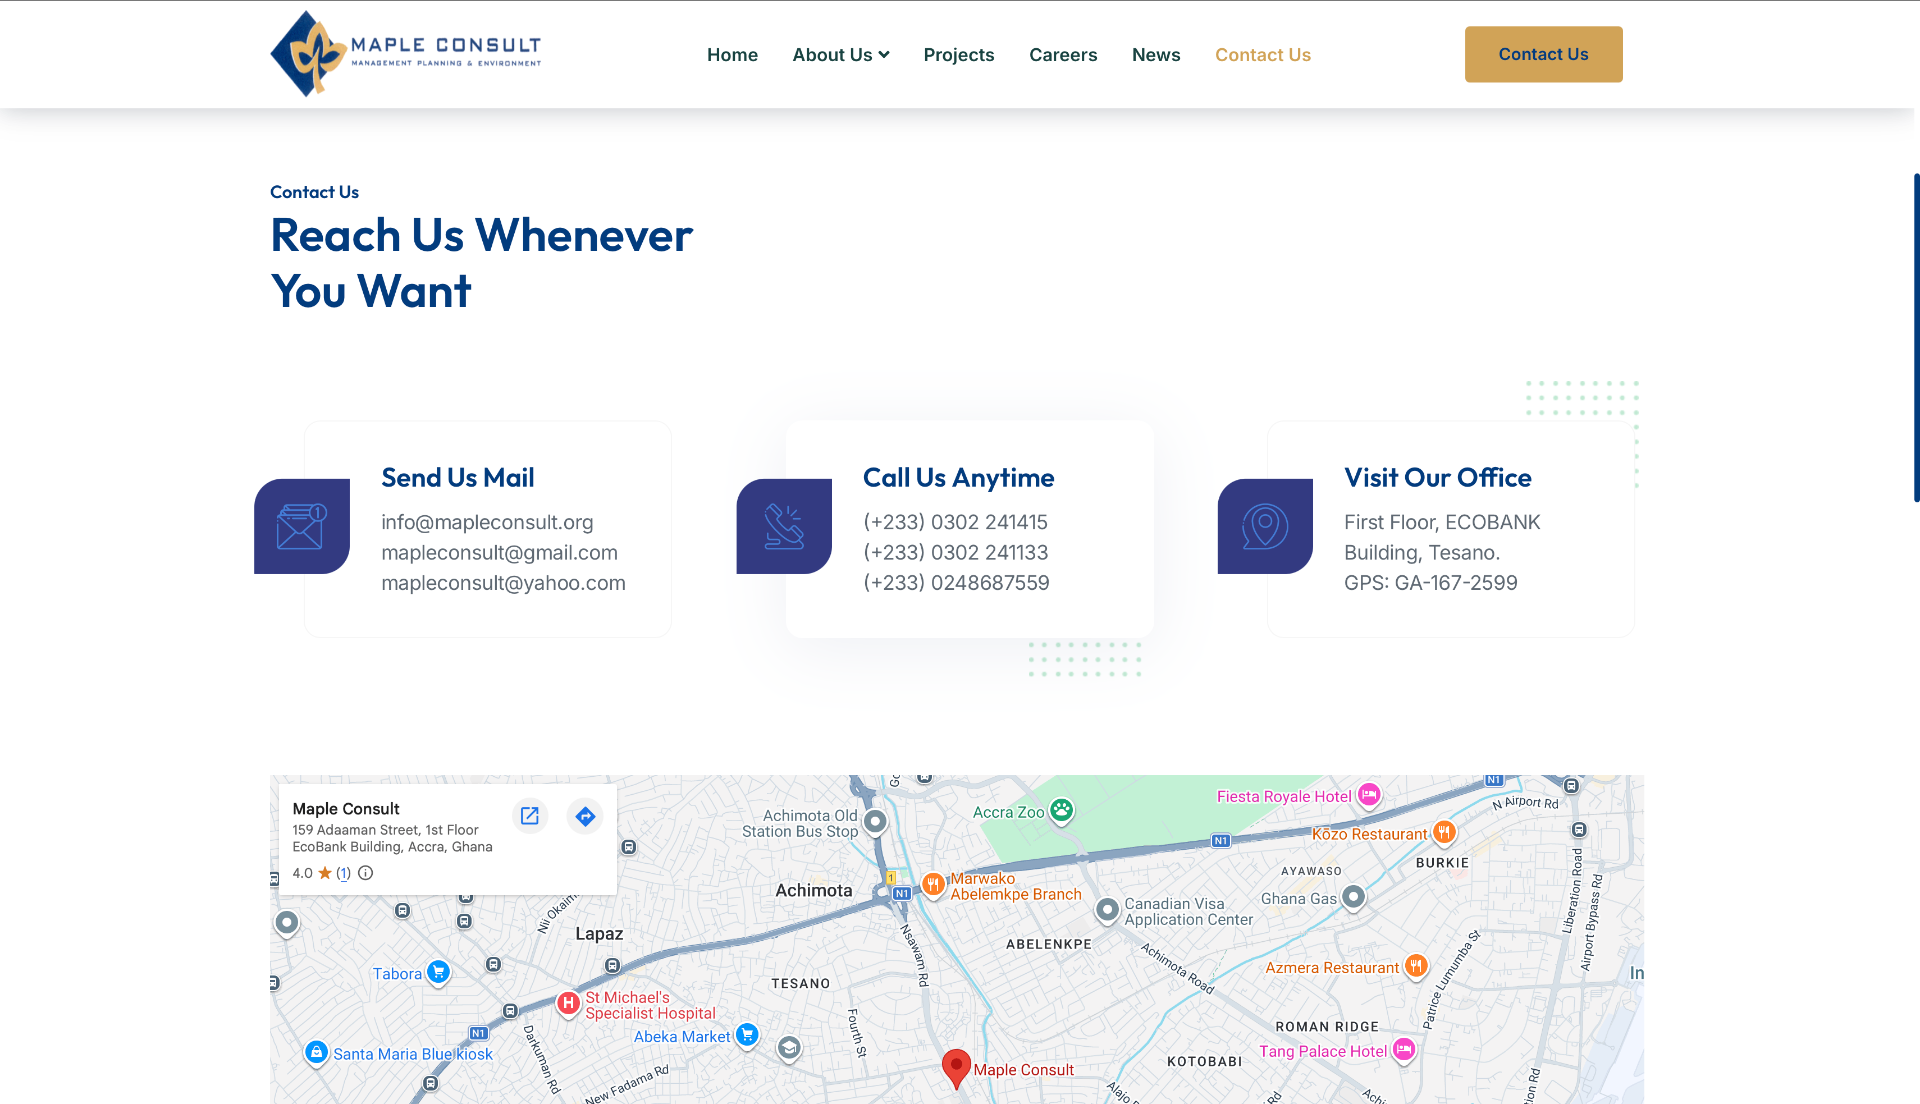
Task: Select Contact Us in the navigation menu
Action: click(x=1263, y=55)
